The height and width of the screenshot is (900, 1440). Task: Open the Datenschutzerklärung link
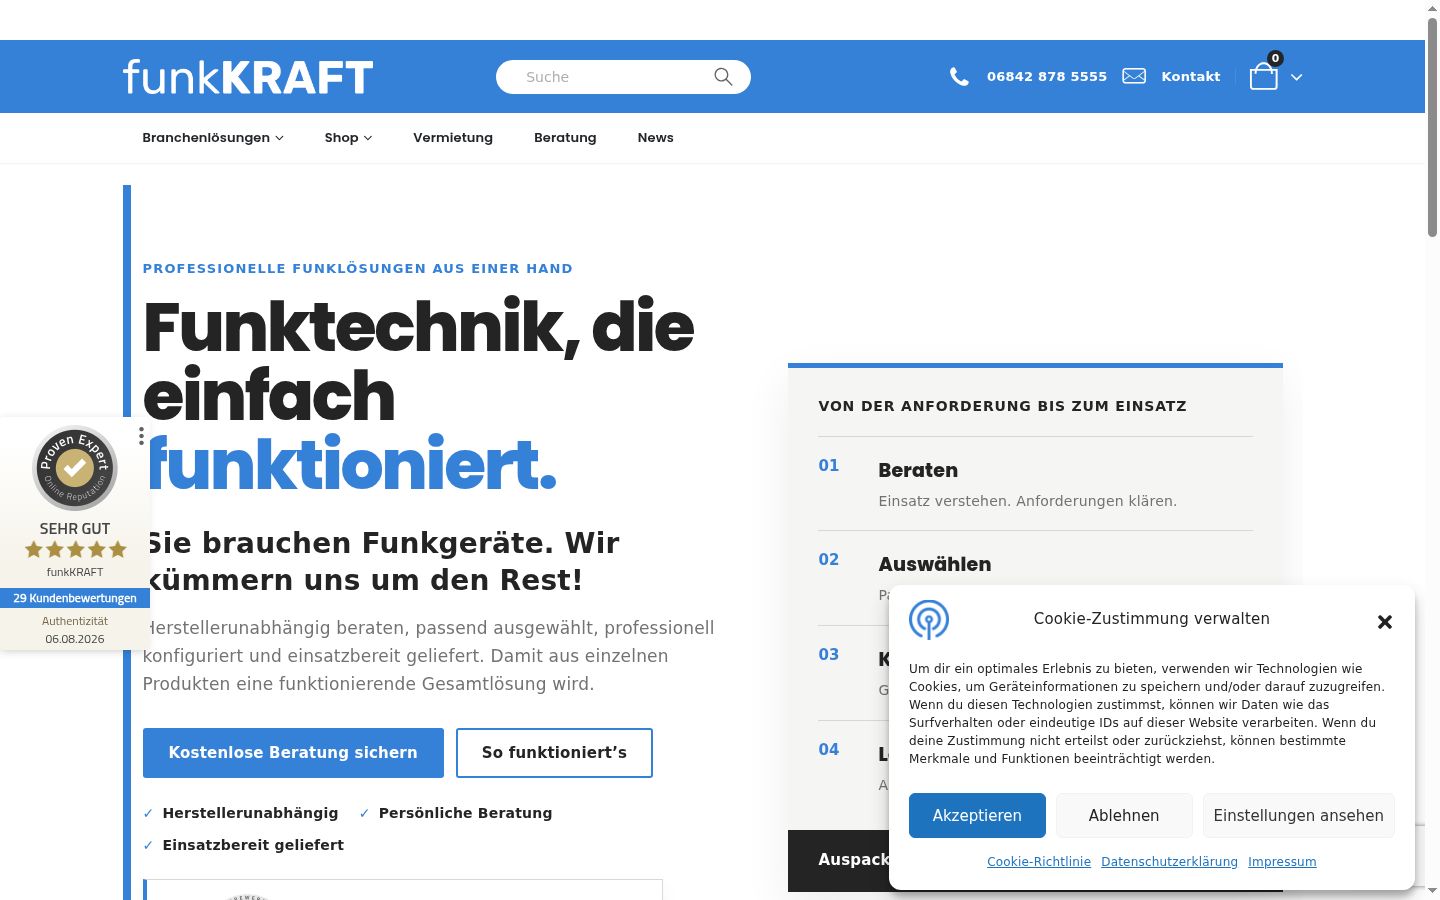[x=1169, y=862]
